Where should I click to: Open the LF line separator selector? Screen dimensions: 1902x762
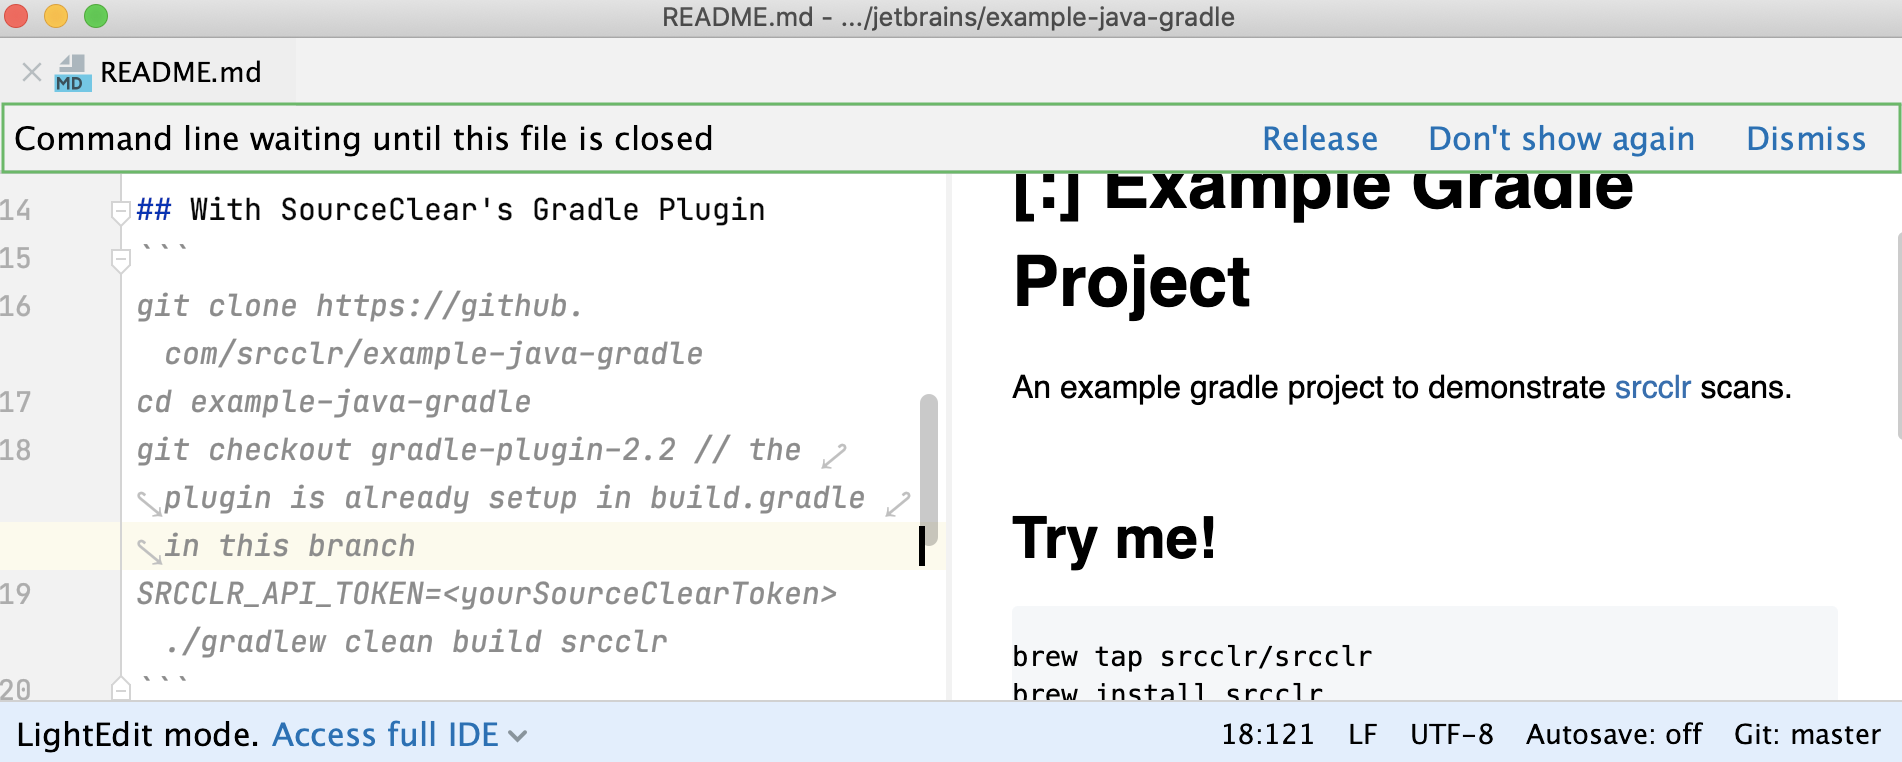tap(1362, 735)
